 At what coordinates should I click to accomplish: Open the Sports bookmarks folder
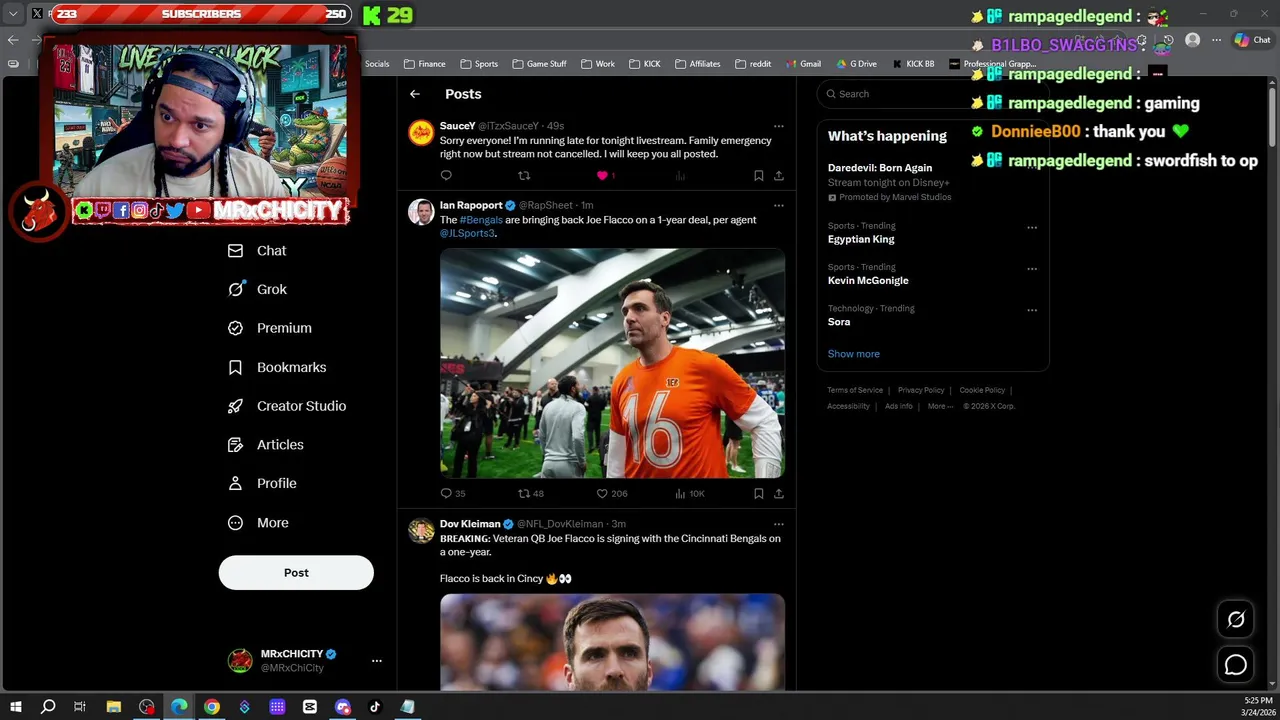[478, 64]
